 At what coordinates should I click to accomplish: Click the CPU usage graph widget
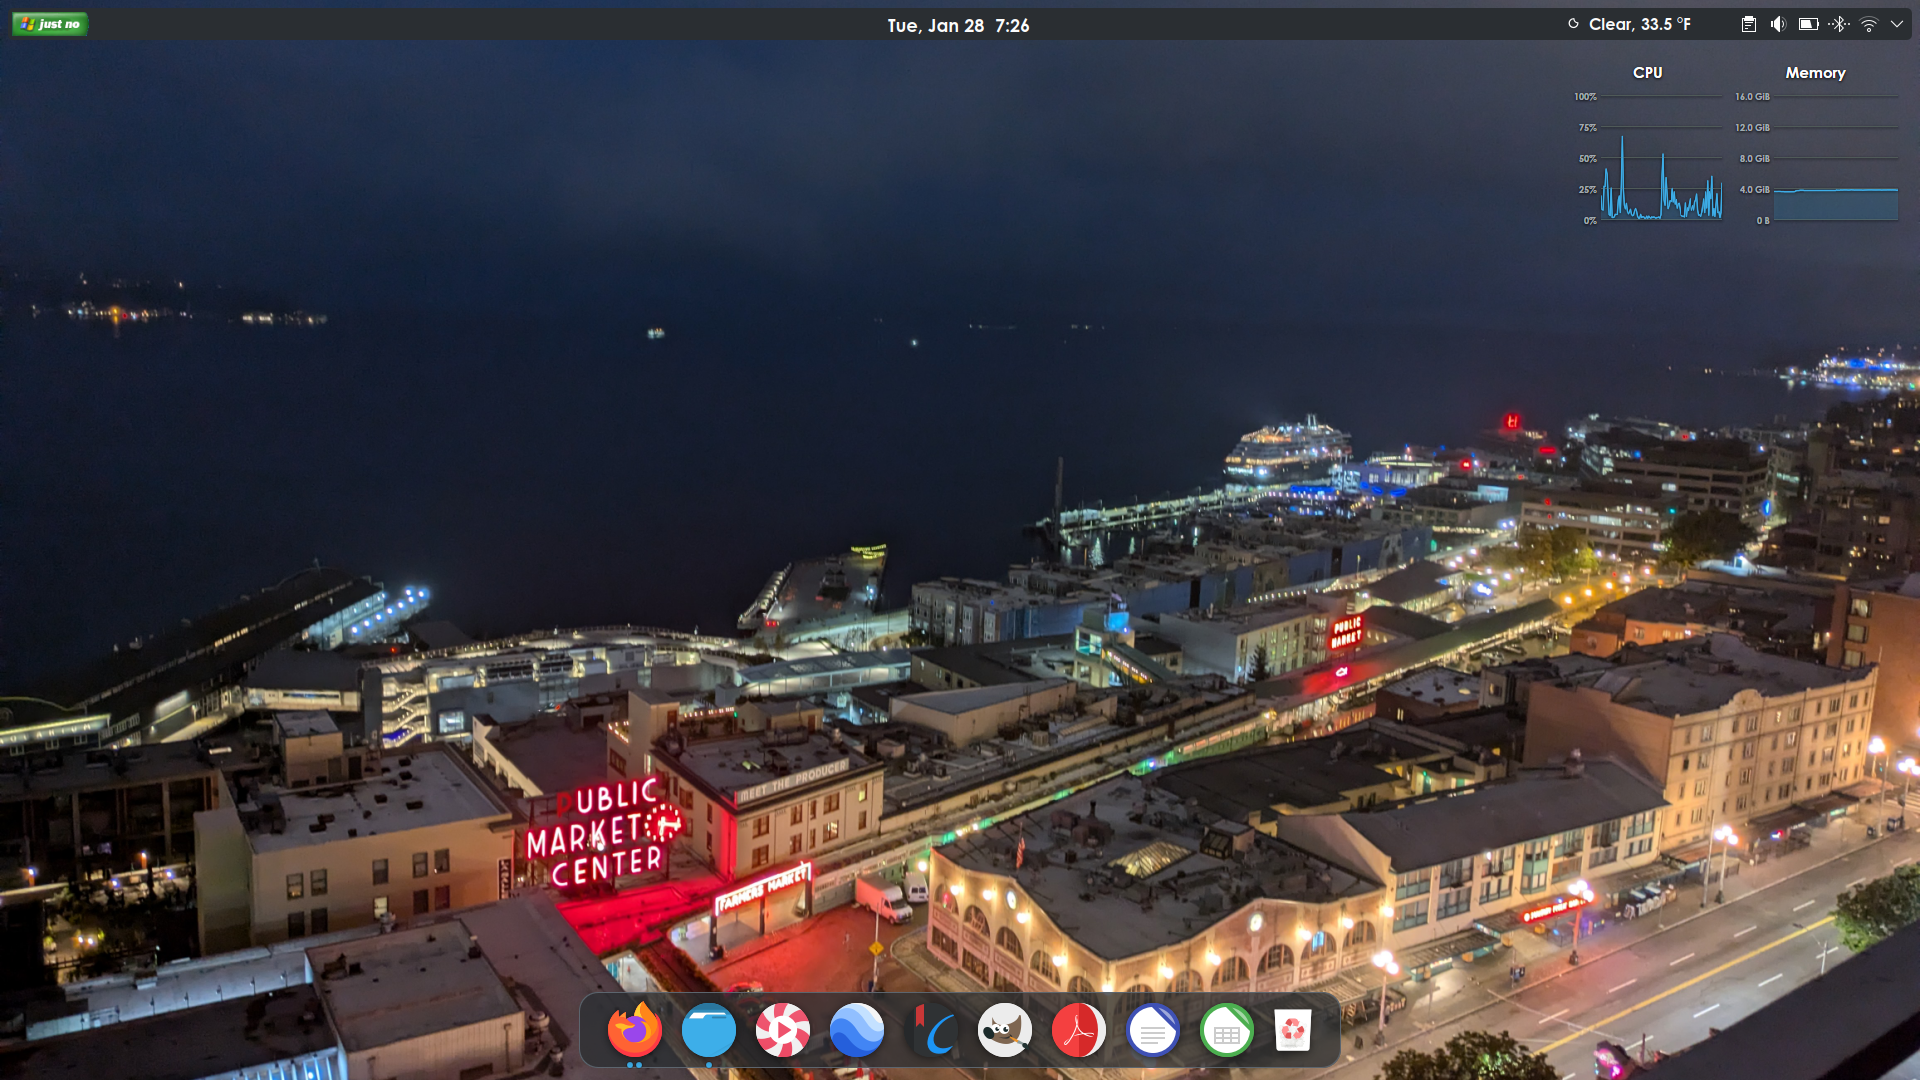(x=1660, y=160)
